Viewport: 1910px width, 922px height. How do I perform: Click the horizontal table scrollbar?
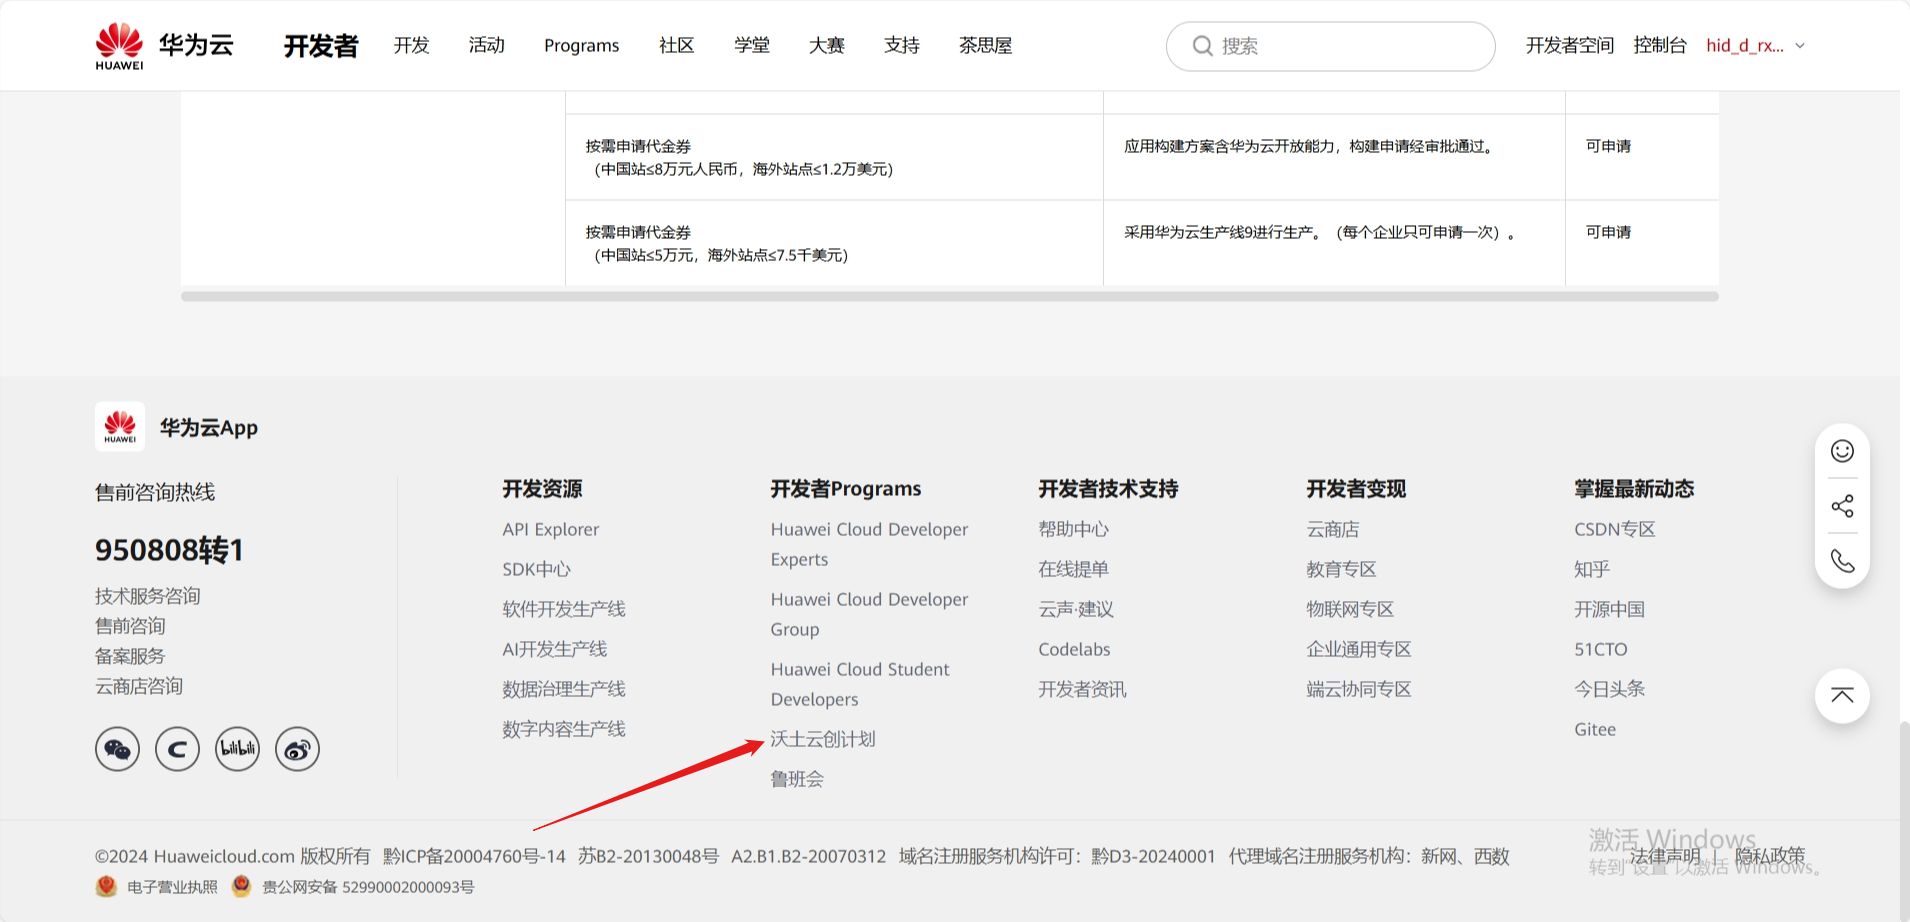pos(949,297)
